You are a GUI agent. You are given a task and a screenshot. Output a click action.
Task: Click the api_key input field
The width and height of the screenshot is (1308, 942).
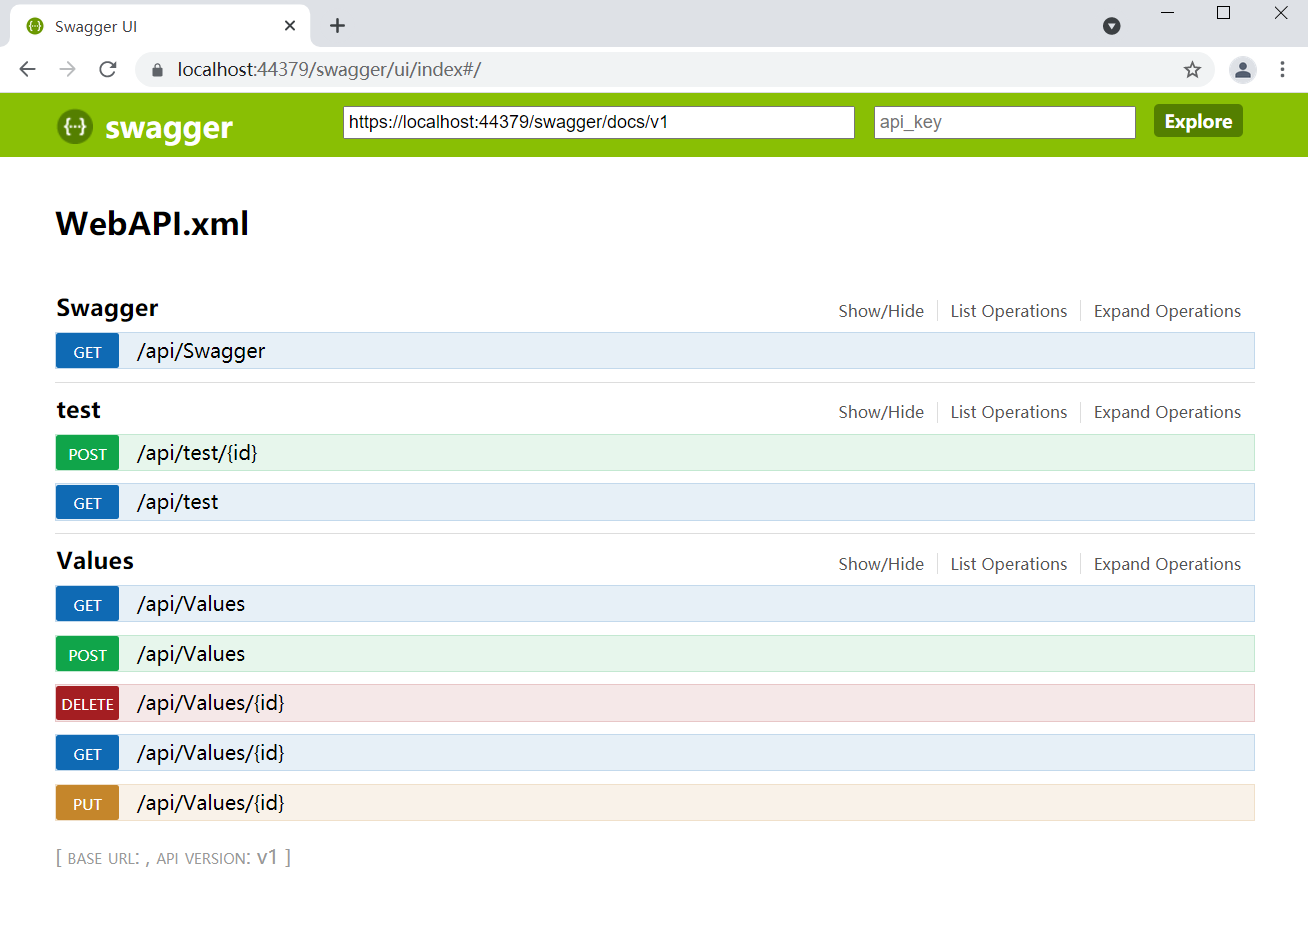click(x=1005, y=122)
